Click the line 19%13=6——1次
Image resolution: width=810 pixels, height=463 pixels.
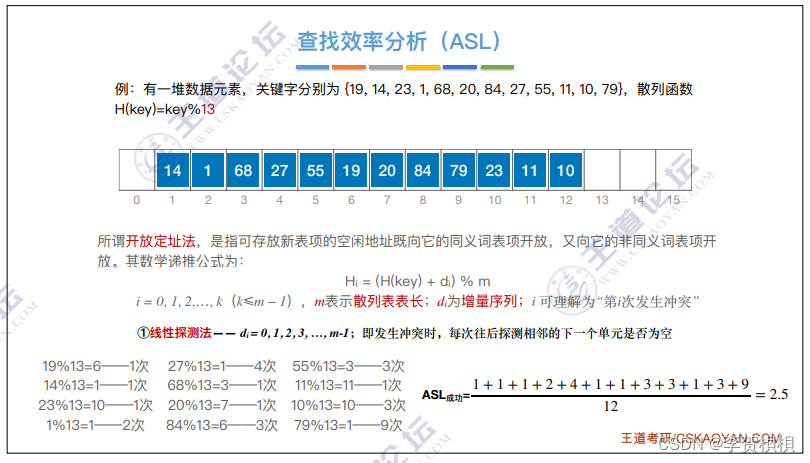pyautogui.click(x=96, y=366)
